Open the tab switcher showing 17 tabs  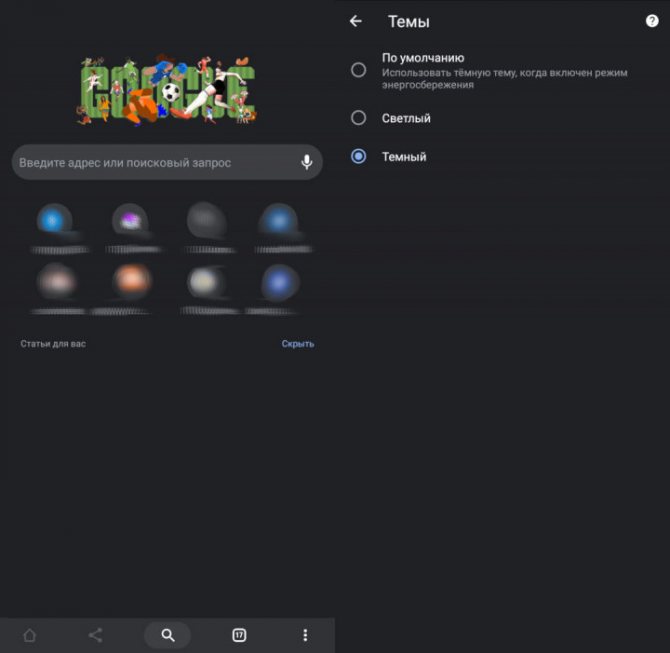(239, 635)
